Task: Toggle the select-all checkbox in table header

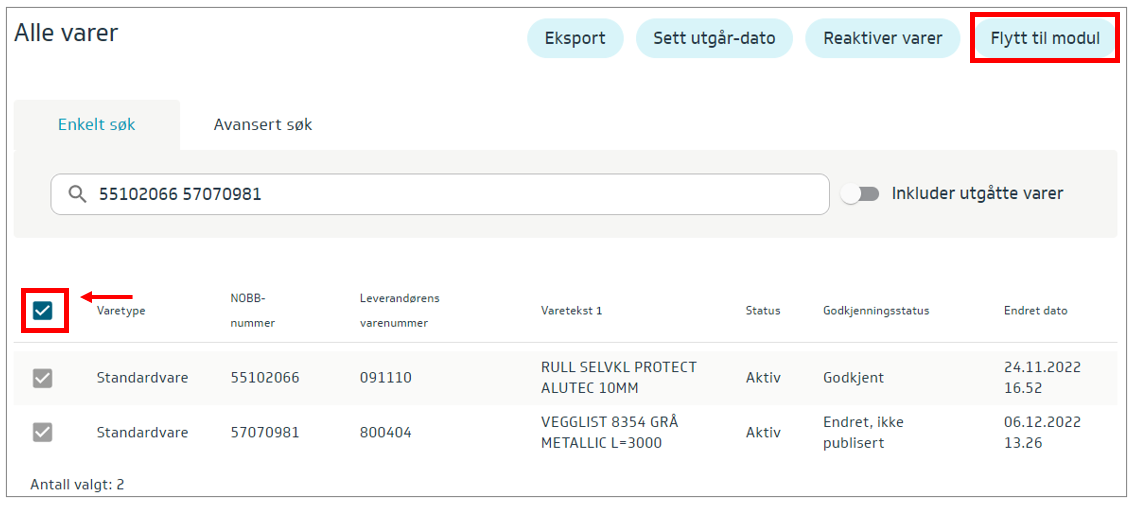Action: (x=42, y=310)
